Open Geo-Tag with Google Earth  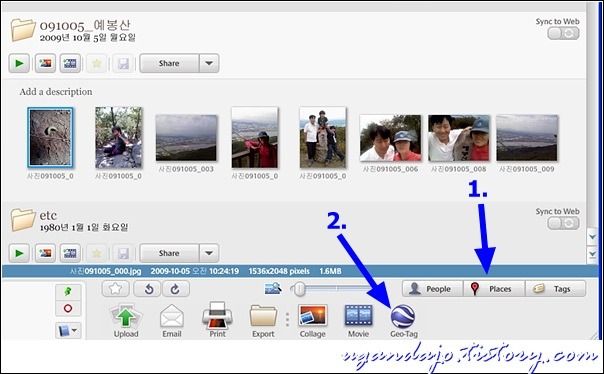coord(403,321)
